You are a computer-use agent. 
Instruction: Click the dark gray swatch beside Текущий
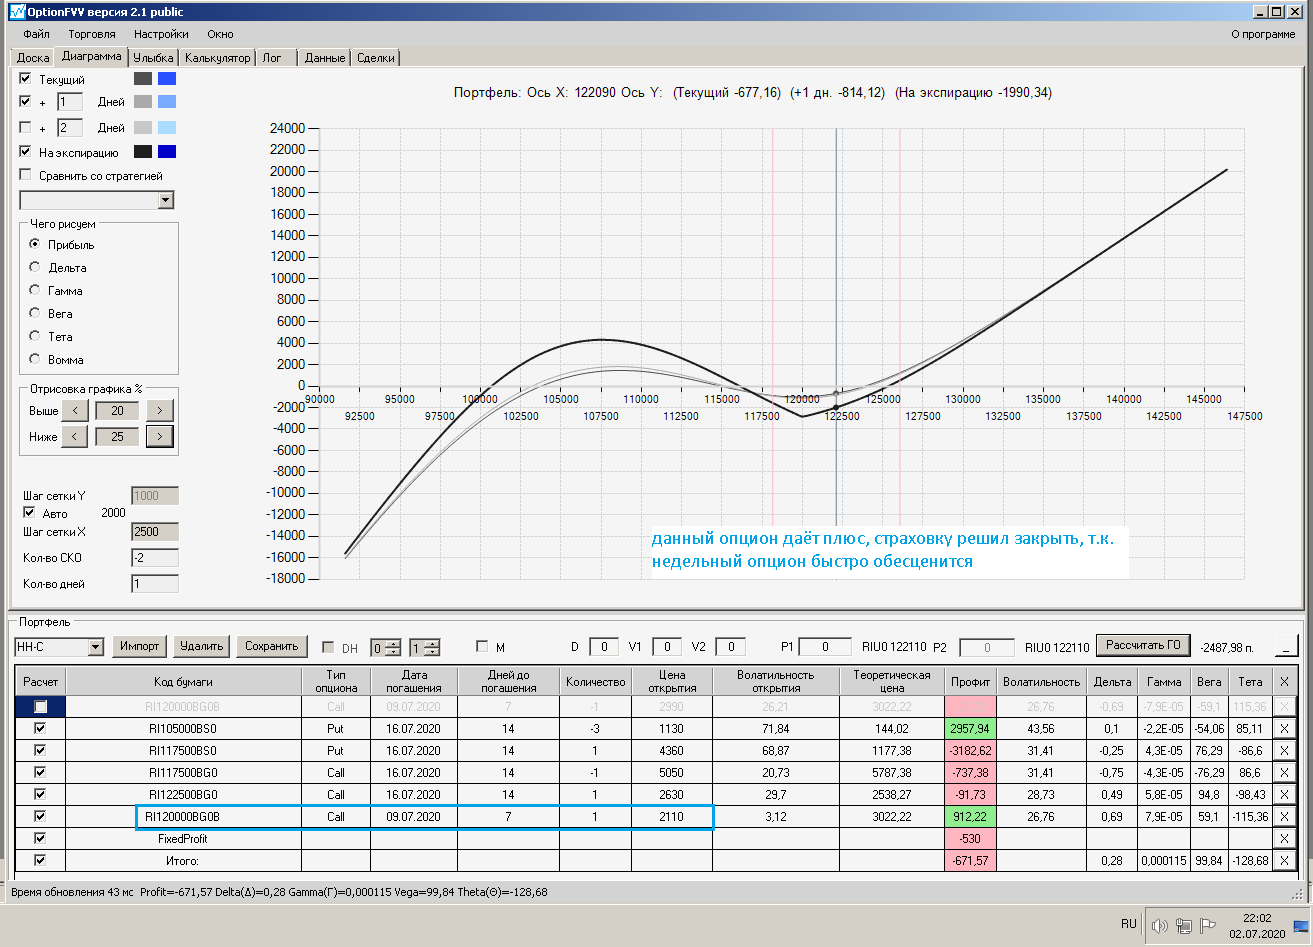(143, 78)
